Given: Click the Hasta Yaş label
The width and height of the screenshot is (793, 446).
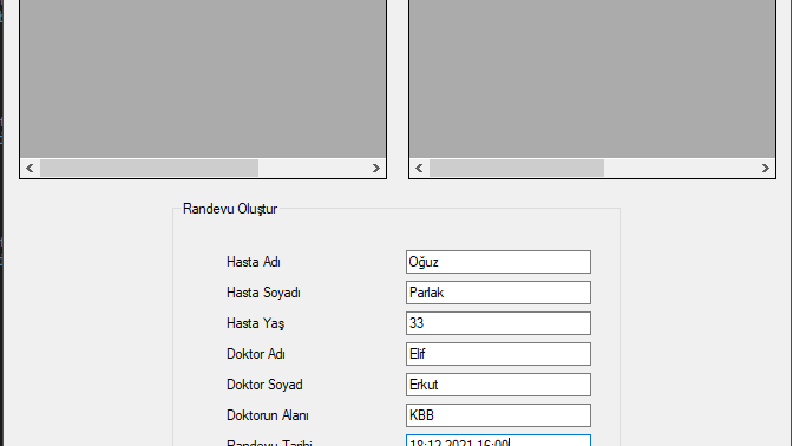Looking at the screenshot, I should click(255, 324).
